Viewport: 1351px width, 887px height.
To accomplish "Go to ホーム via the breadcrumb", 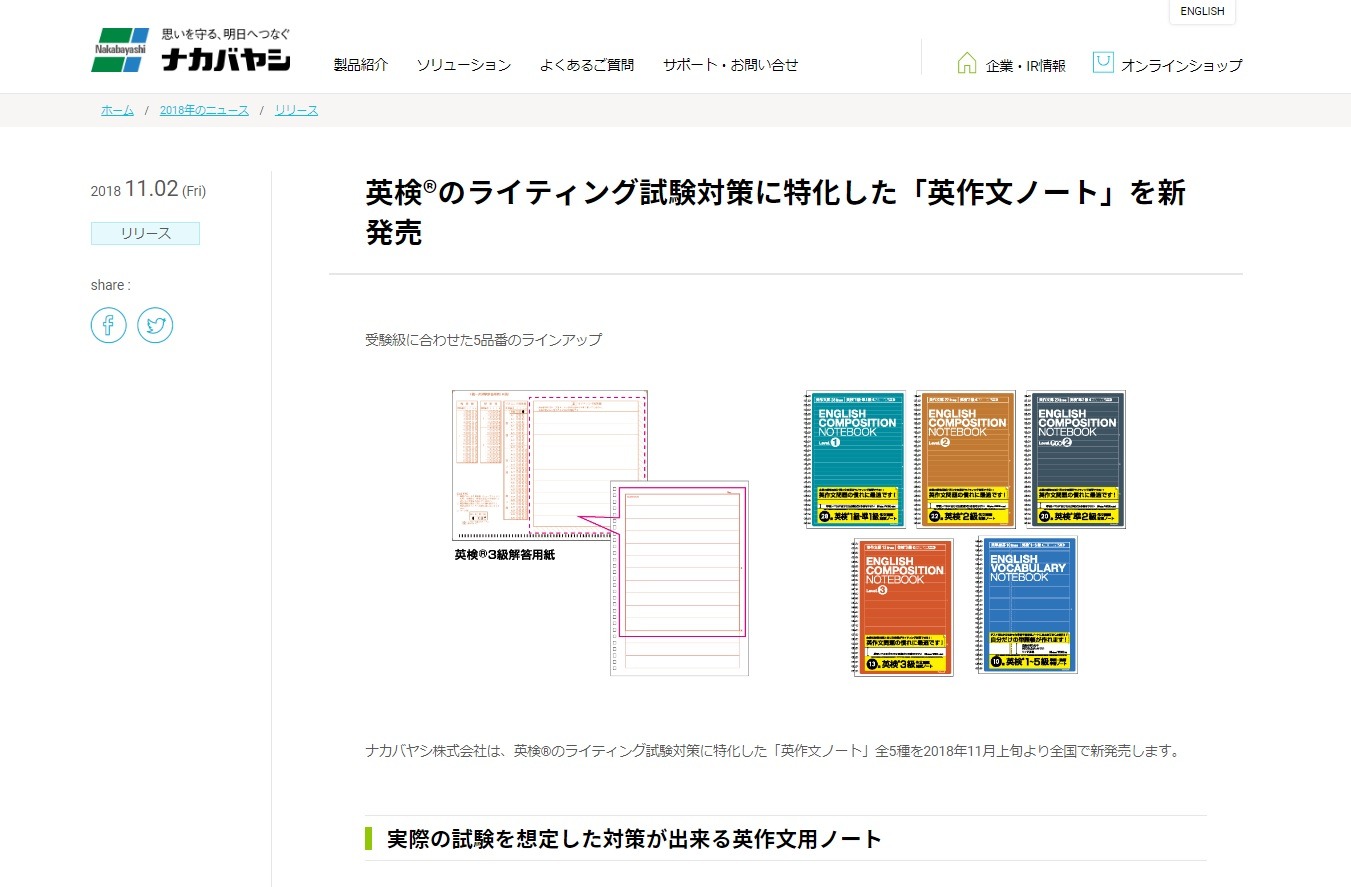I will [116, 110].
